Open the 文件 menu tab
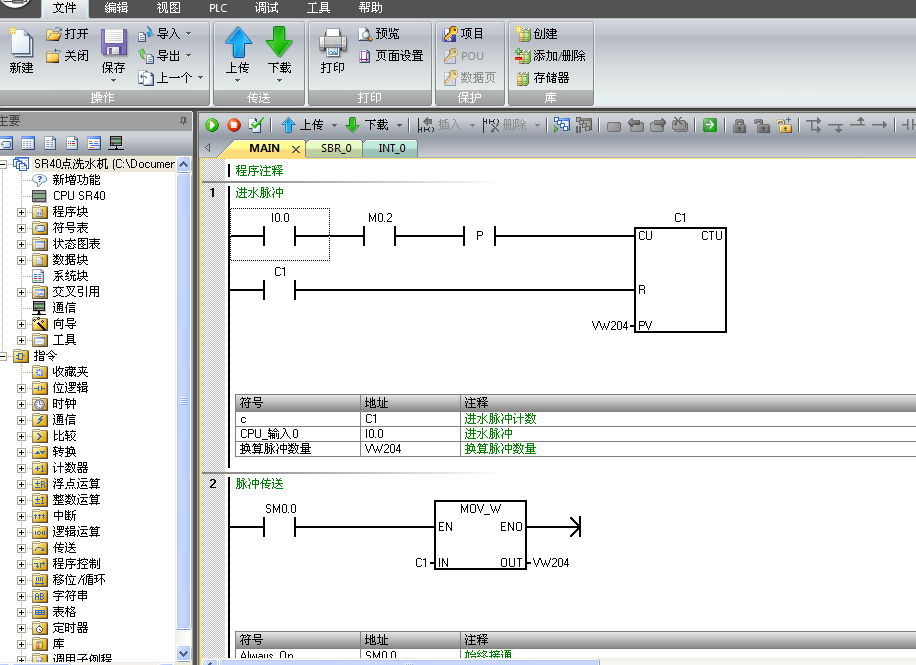This screenshot has width=916, height=665. [64, 8]
